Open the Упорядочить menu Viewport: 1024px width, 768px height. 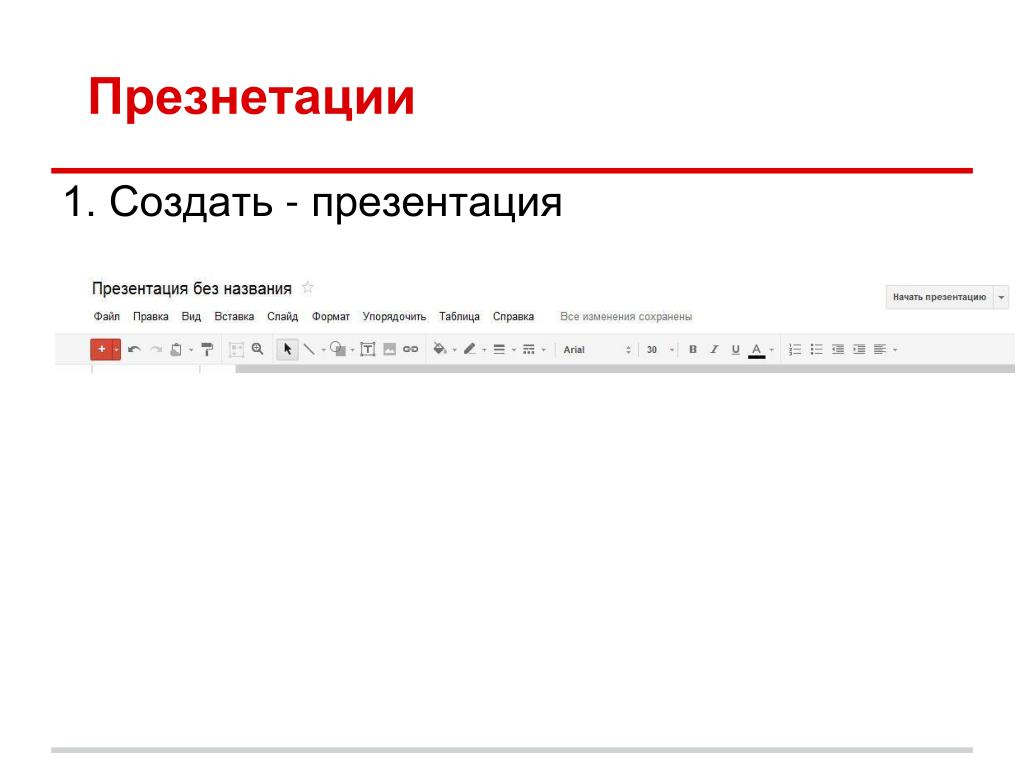394,317
